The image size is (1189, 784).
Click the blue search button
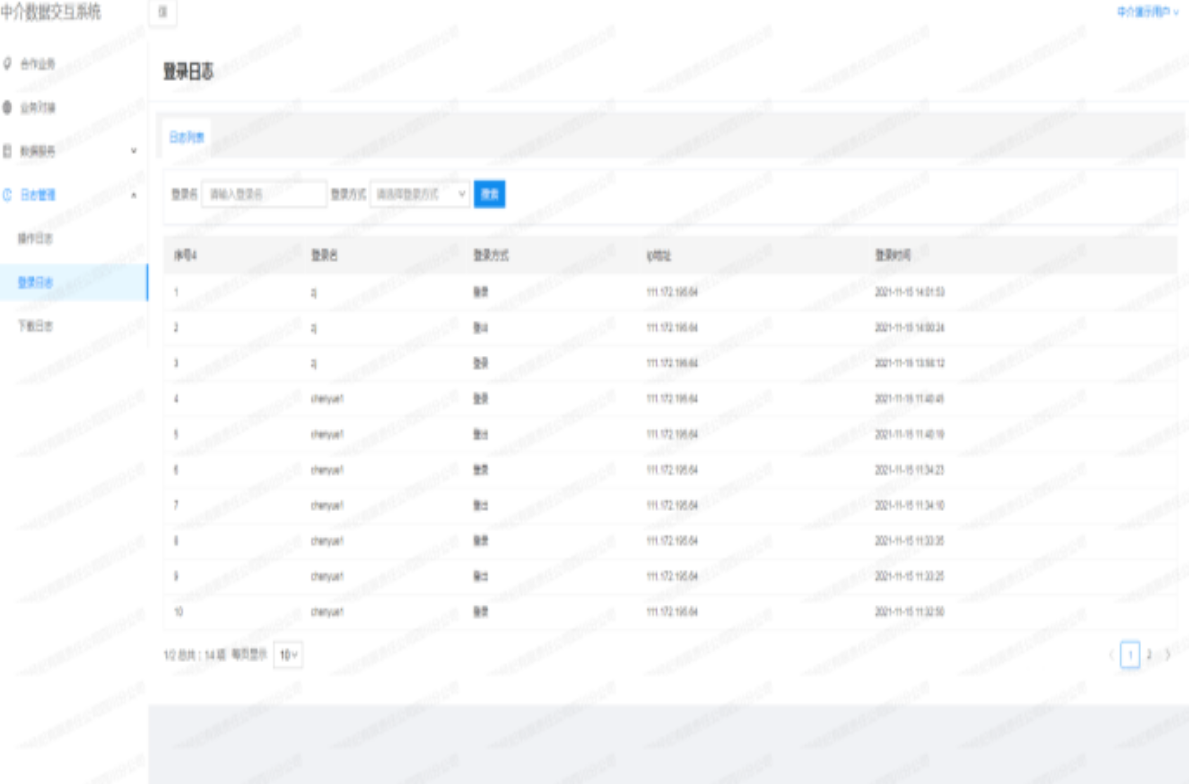(x=490, y=194)
